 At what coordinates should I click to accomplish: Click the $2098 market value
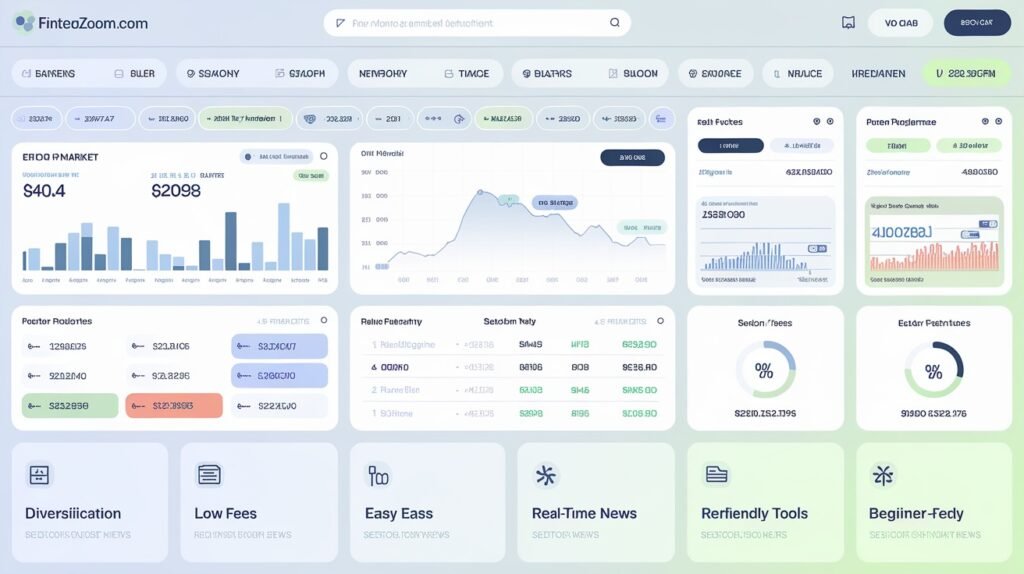pos(176,191)
